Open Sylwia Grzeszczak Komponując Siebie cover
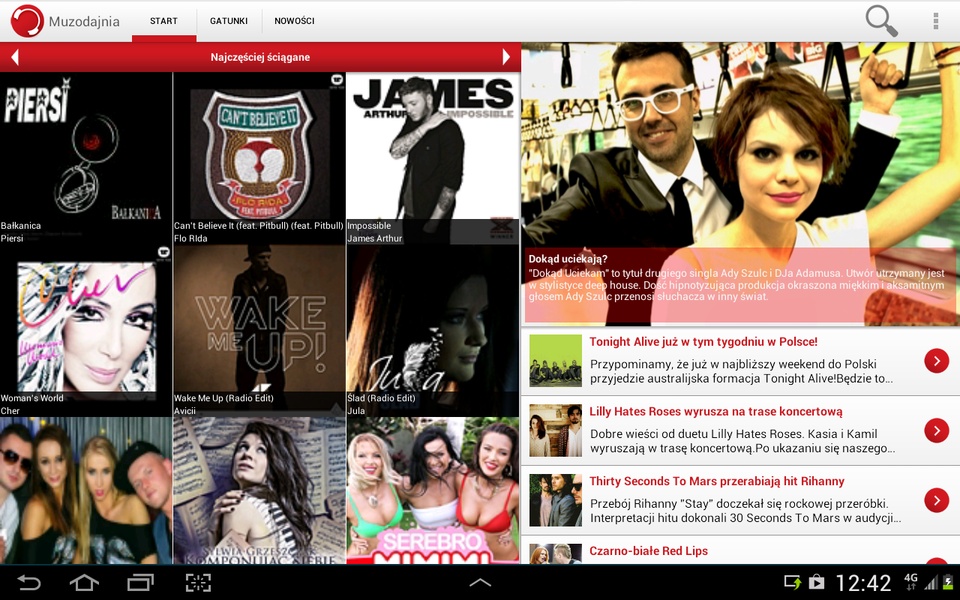 [260, 491]
